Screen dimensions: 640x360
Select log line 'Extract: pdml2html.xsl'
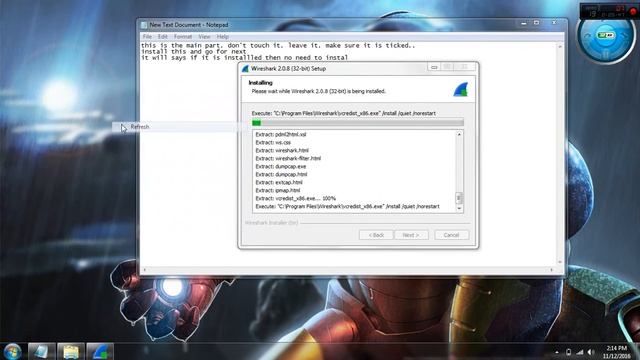click(x=280, y=134)
